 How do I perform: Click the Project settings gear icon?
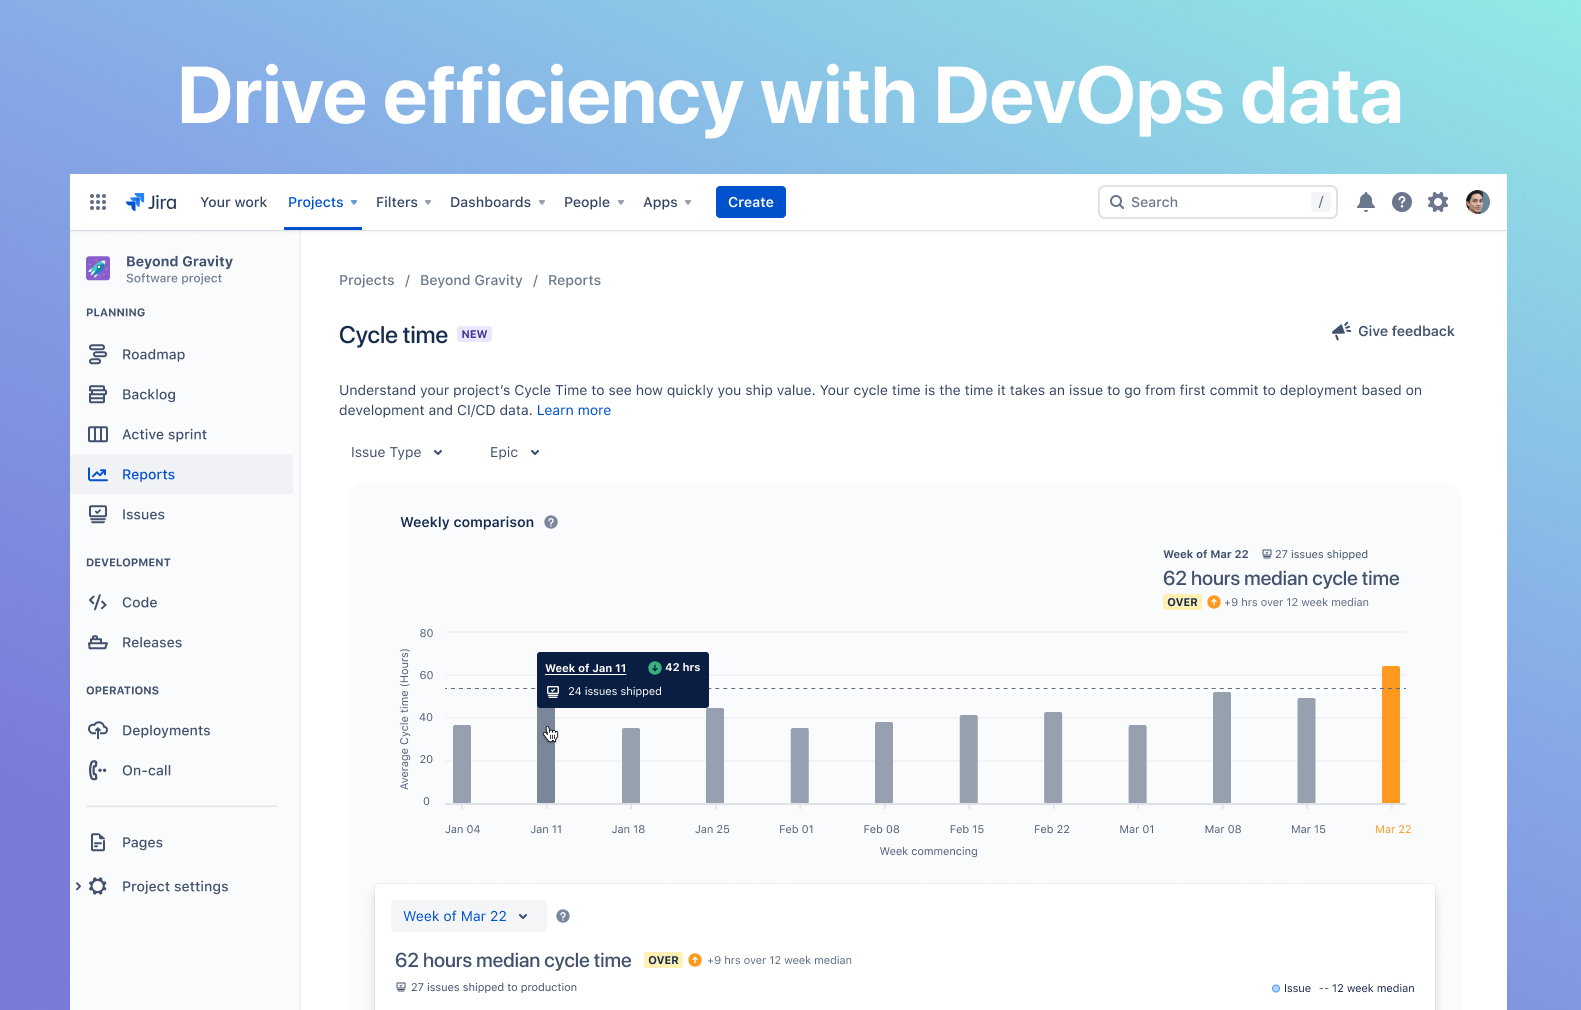pyautogui.click(x=98, y=886)
